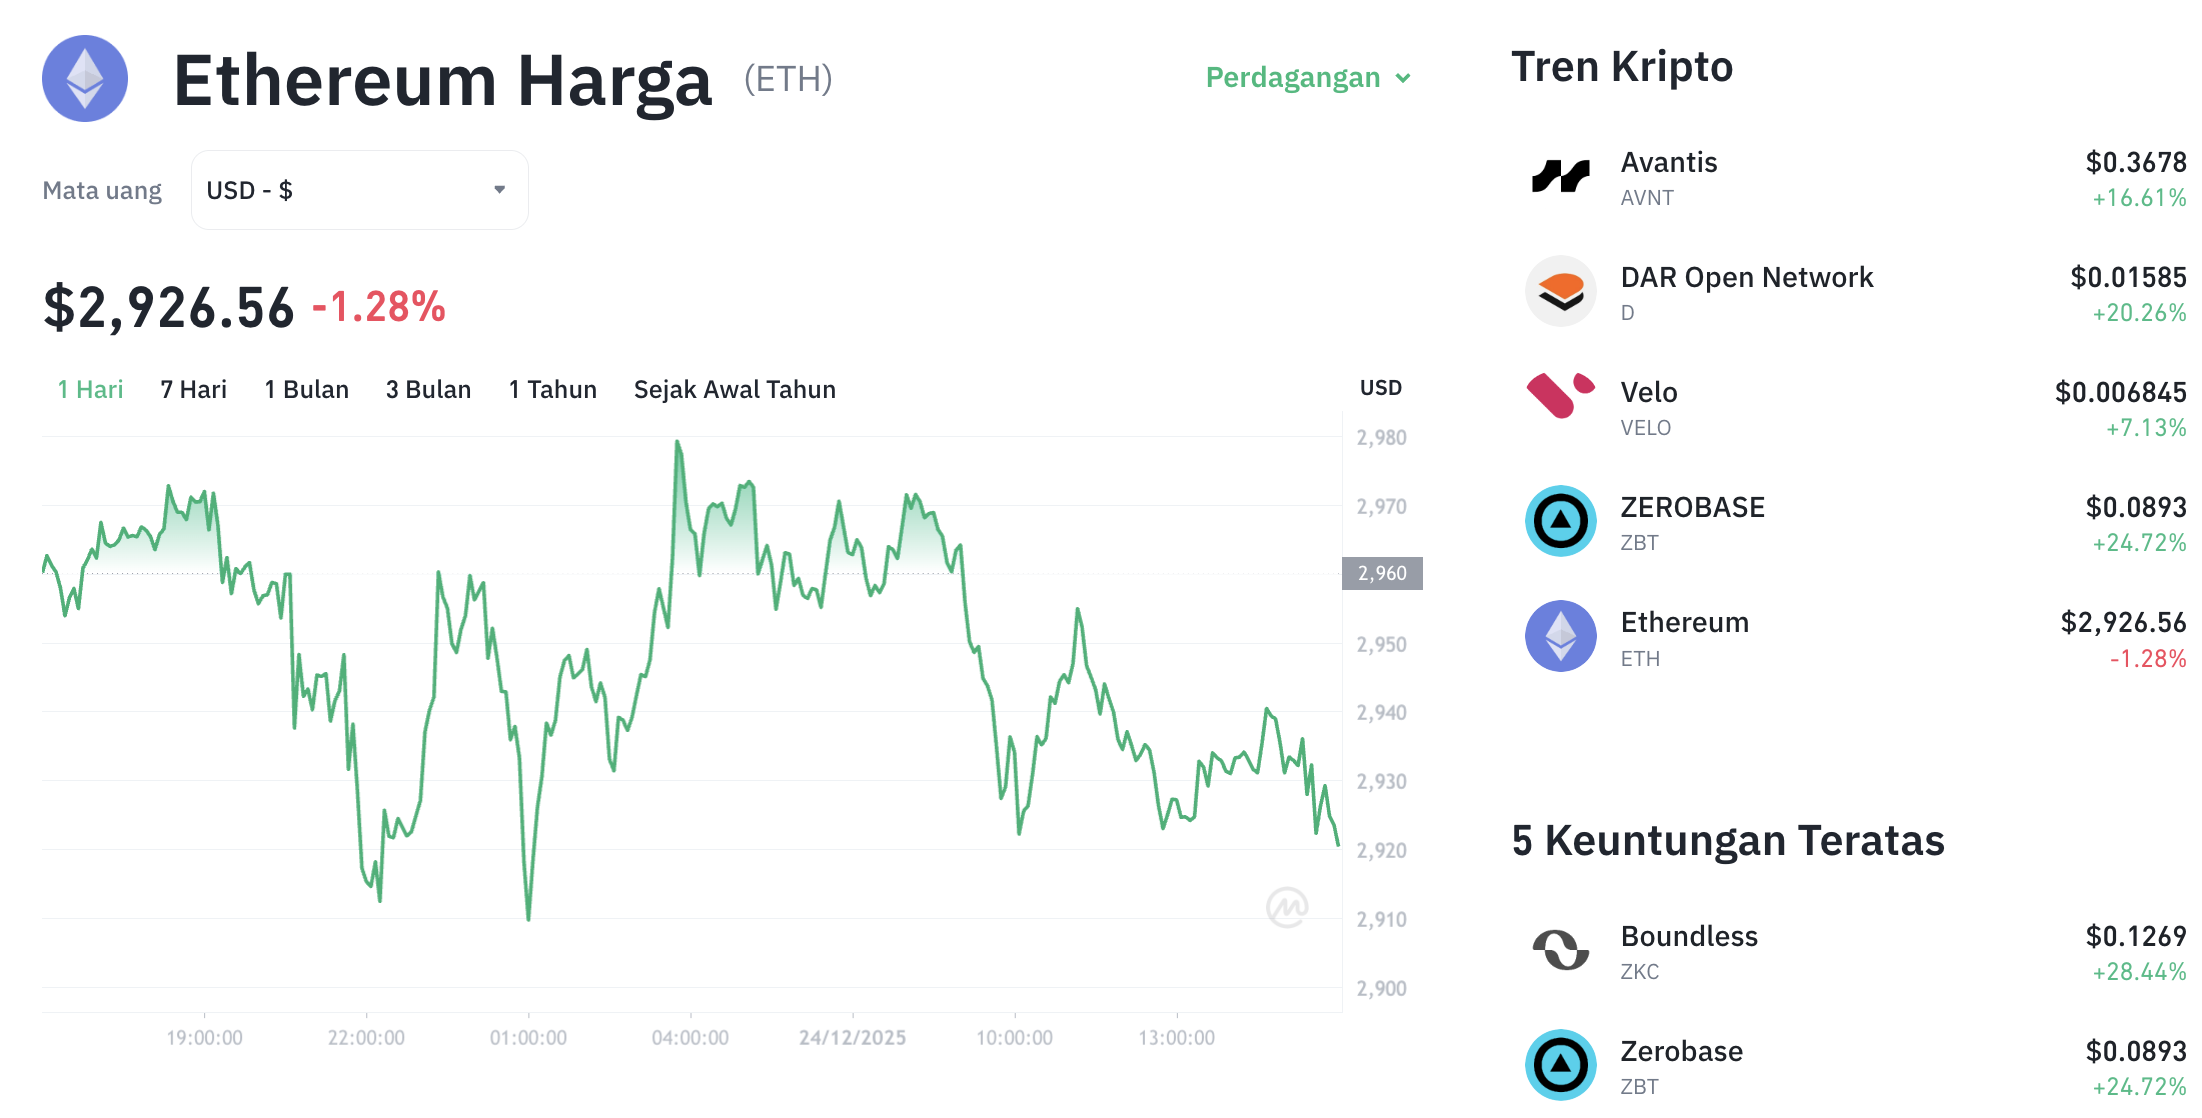This screenshot has height=1118, width=2202.
Task: Click the Zerobase icon under Keuntungan Teratas
Action: 1560,1065
